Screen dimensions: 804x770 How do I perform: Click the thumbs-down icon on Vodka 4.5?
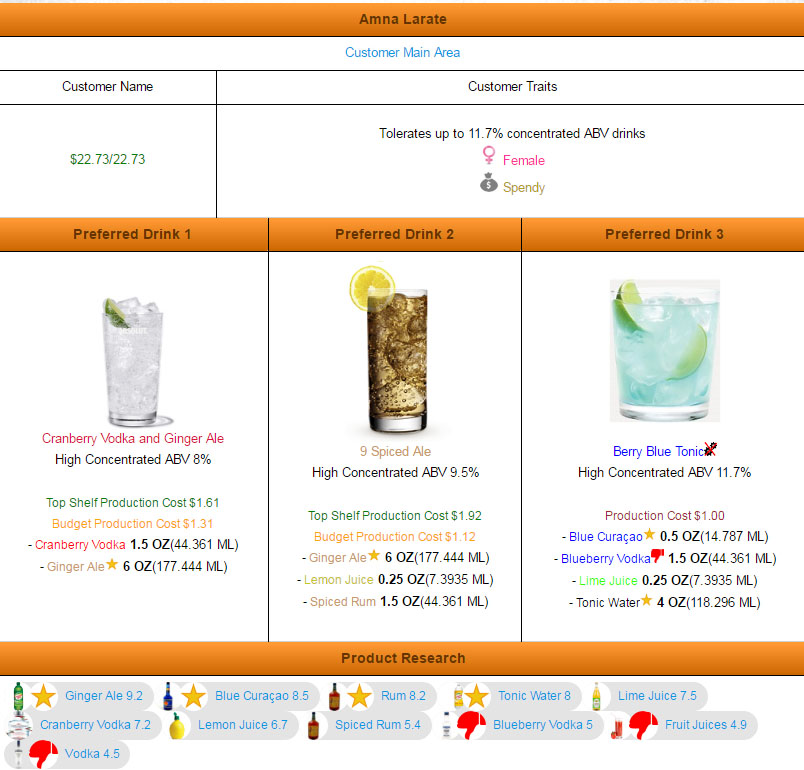pyautogui.click(x=42, y=753)
